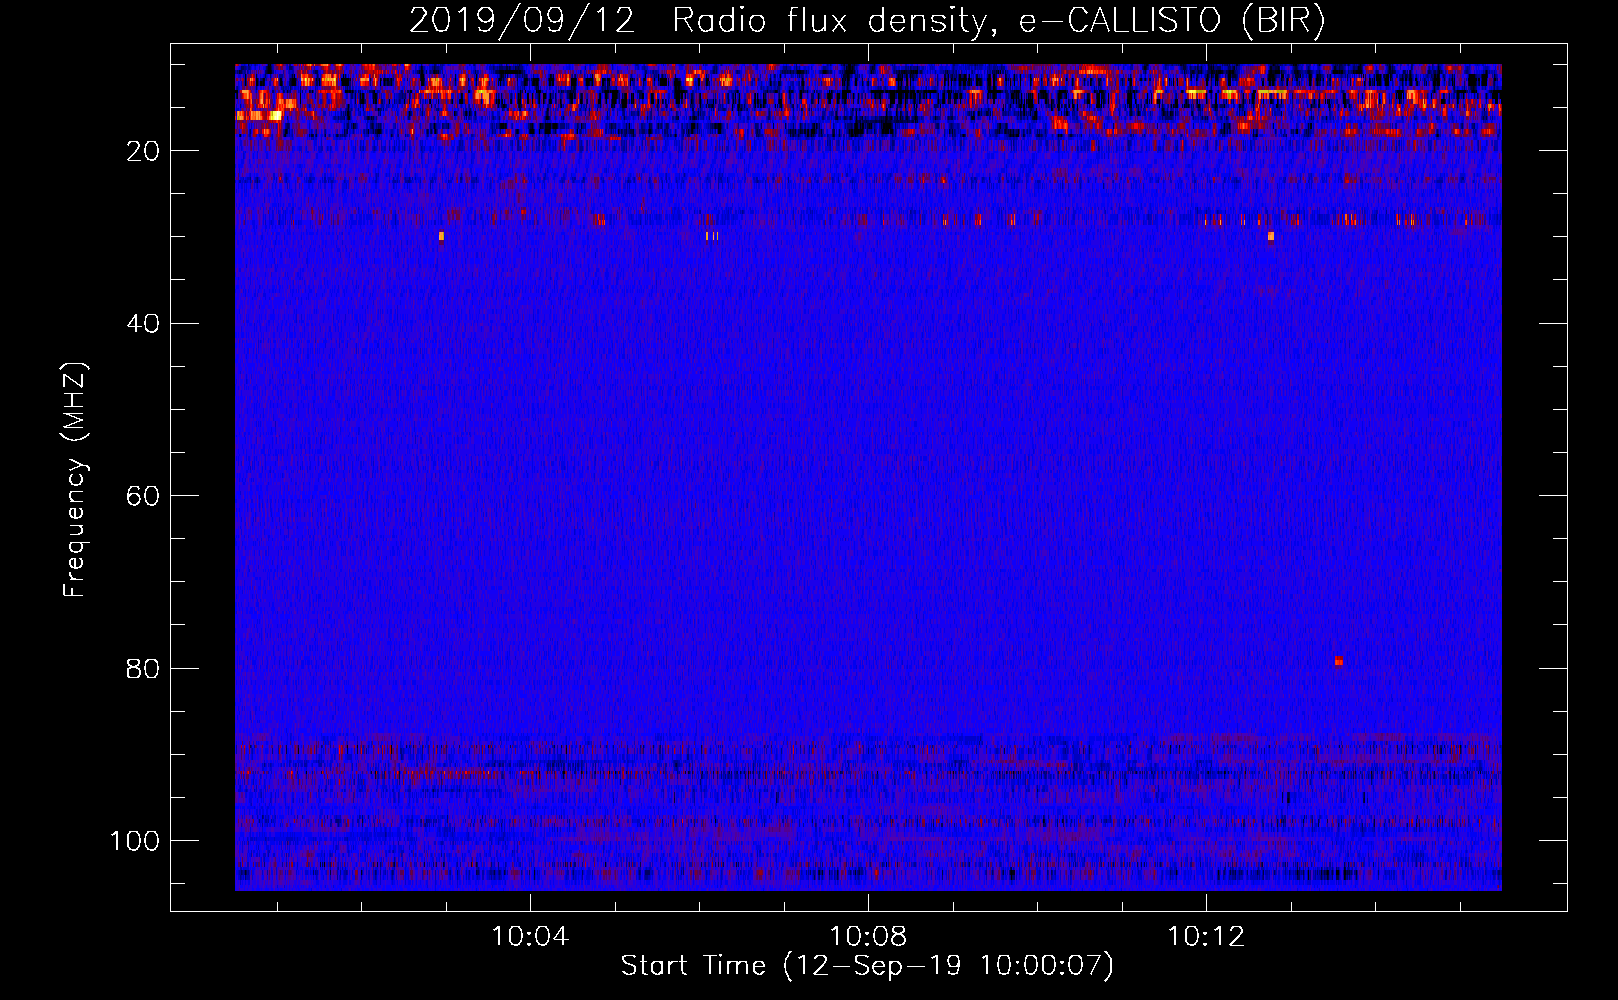
Task: Click the 'Start Time (12-Sep-19 10:00:07)' label
Action: pyautogui.click(x=867, y=966)
